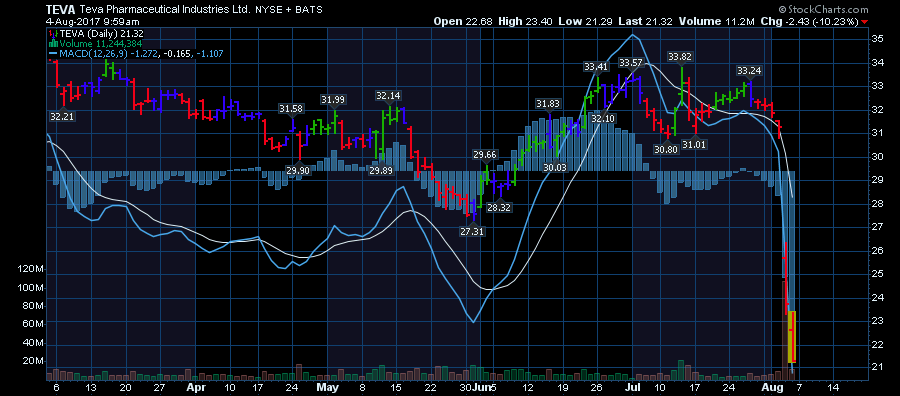Click the 32.14 high price label
This screenshot has width=900, height=396.
pos(389,95)
